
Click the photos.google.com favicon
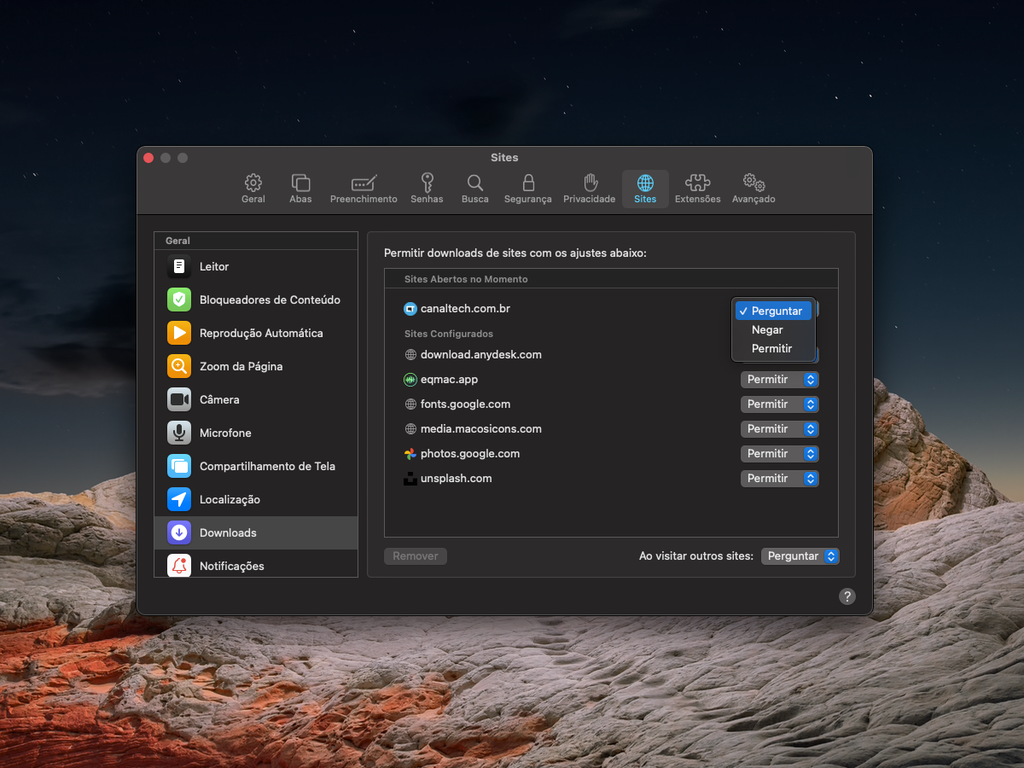coord(410,454)
